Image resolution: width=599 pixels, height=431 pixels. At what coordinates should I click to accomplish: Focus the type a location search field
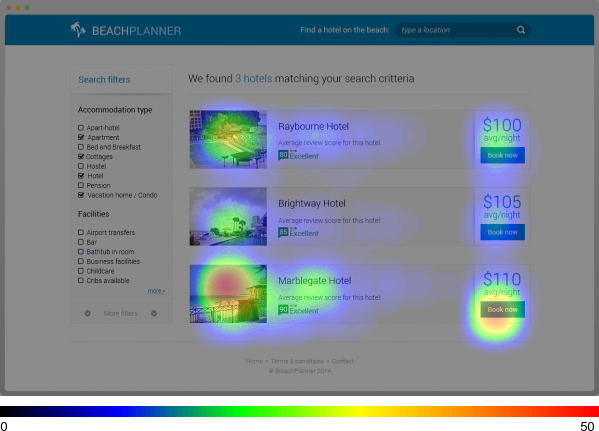[457, 30]
